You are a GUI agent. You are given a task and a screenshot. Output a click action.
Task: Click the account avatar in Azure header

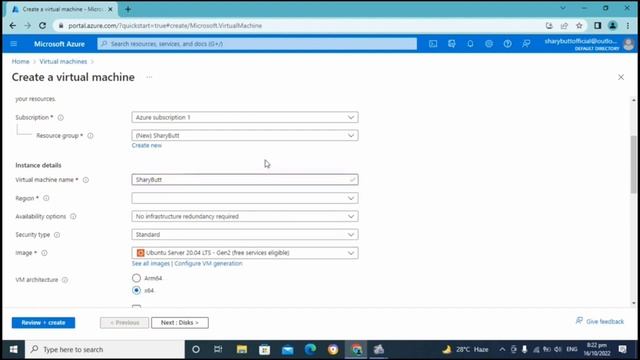(629, 44)
